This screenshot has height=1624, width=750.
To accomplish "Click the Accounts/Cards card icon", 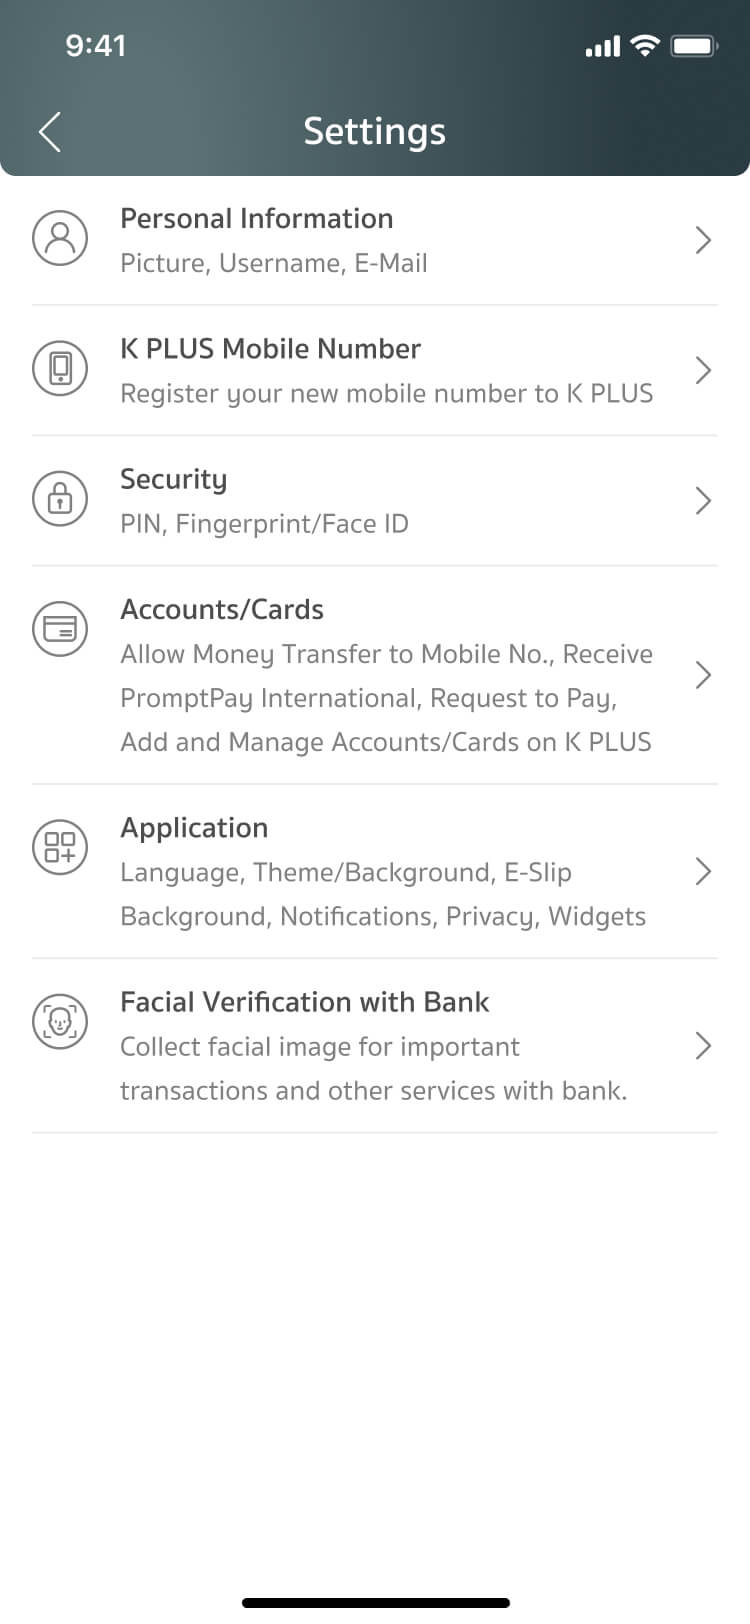I will (60, 629).
